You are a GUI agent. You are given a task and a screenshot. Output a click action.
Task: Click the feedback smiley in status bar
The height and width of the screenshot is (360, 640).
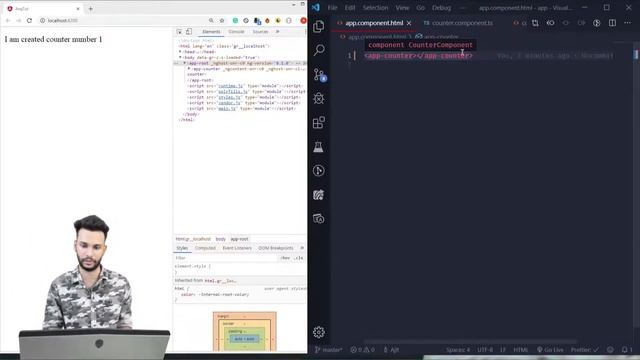coord(610,350)
